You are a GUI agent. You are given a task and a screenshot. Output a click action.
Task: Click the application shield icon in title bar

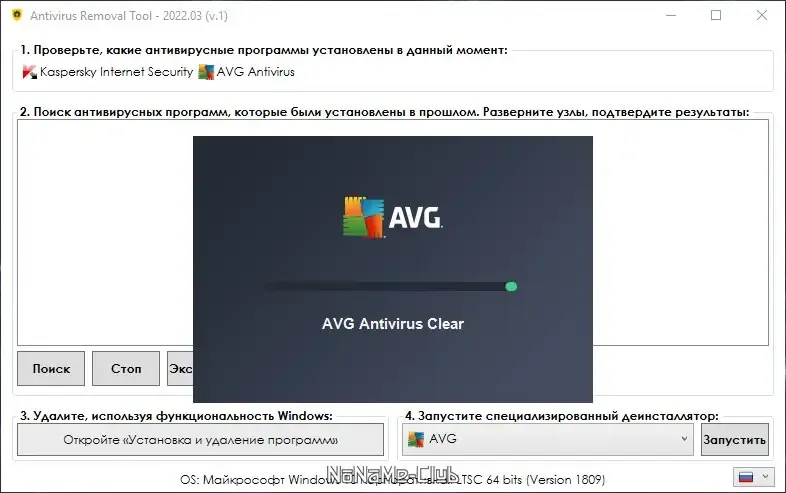pyautogui.click(x=17, y=15)
